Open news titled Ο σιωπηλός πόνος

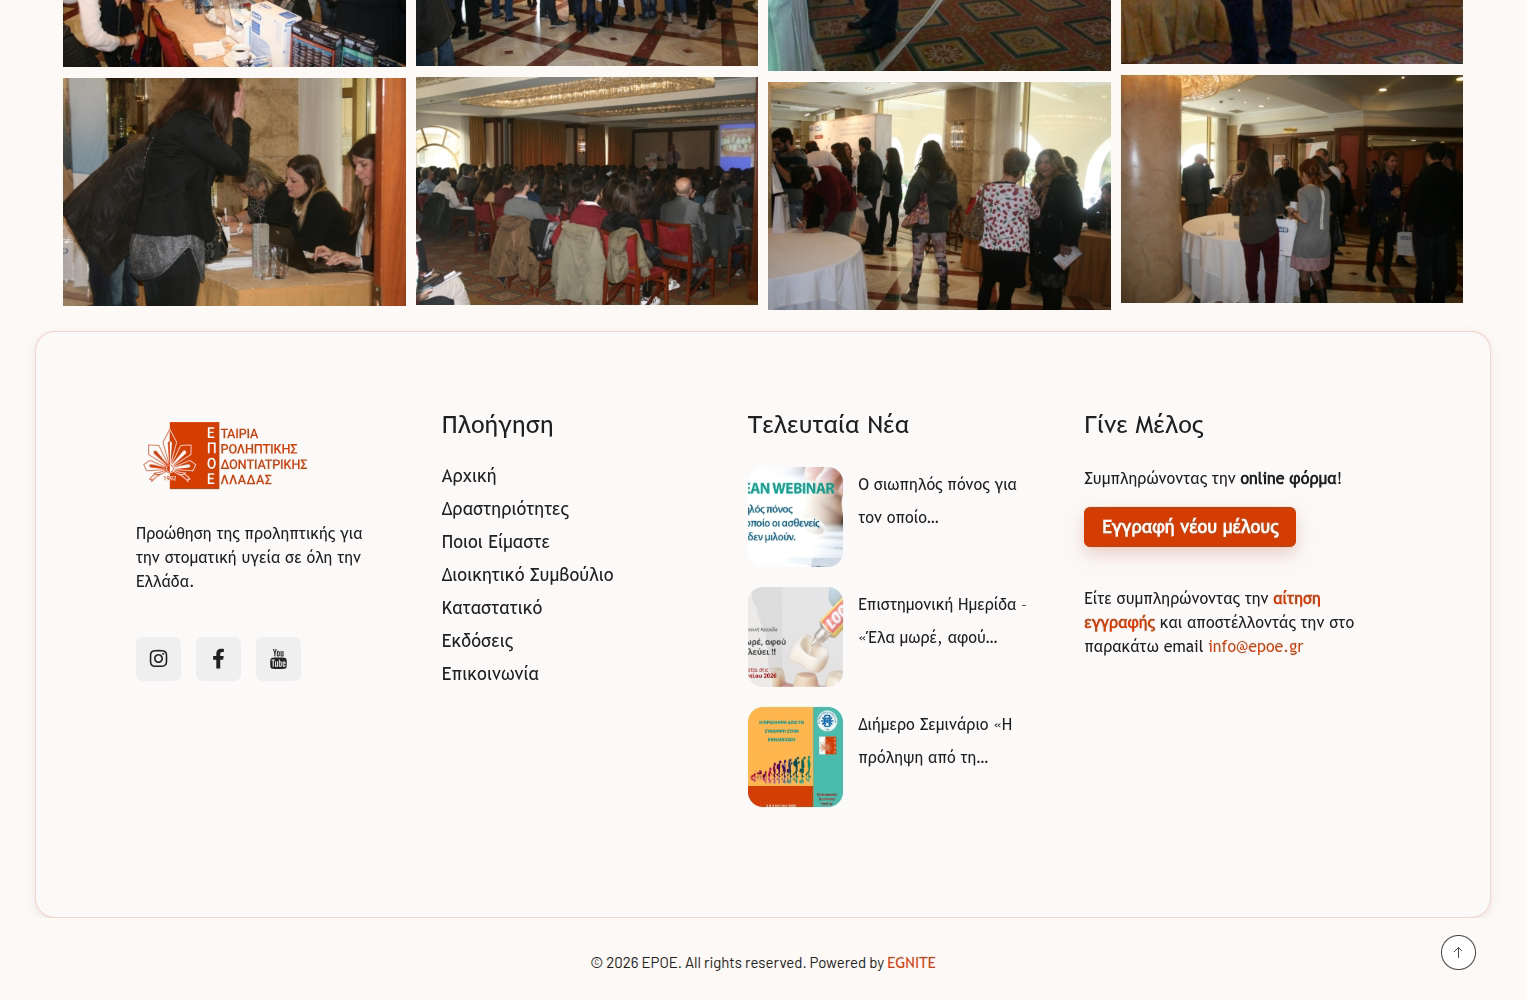(x=937, y=500)
